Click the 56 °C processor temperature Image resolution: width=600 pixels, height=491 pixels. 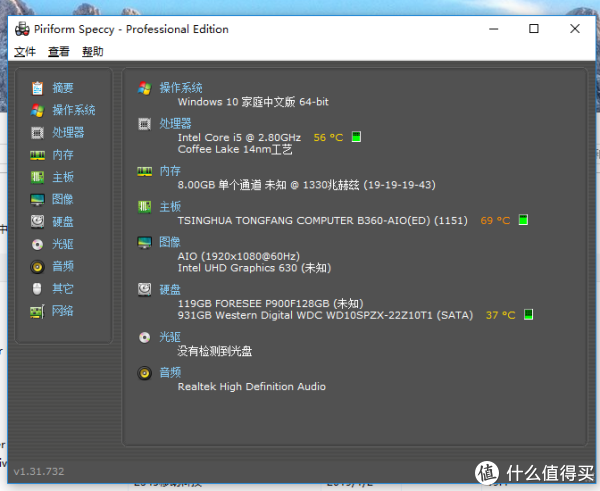pyautogui.click(x=328, y=137)
